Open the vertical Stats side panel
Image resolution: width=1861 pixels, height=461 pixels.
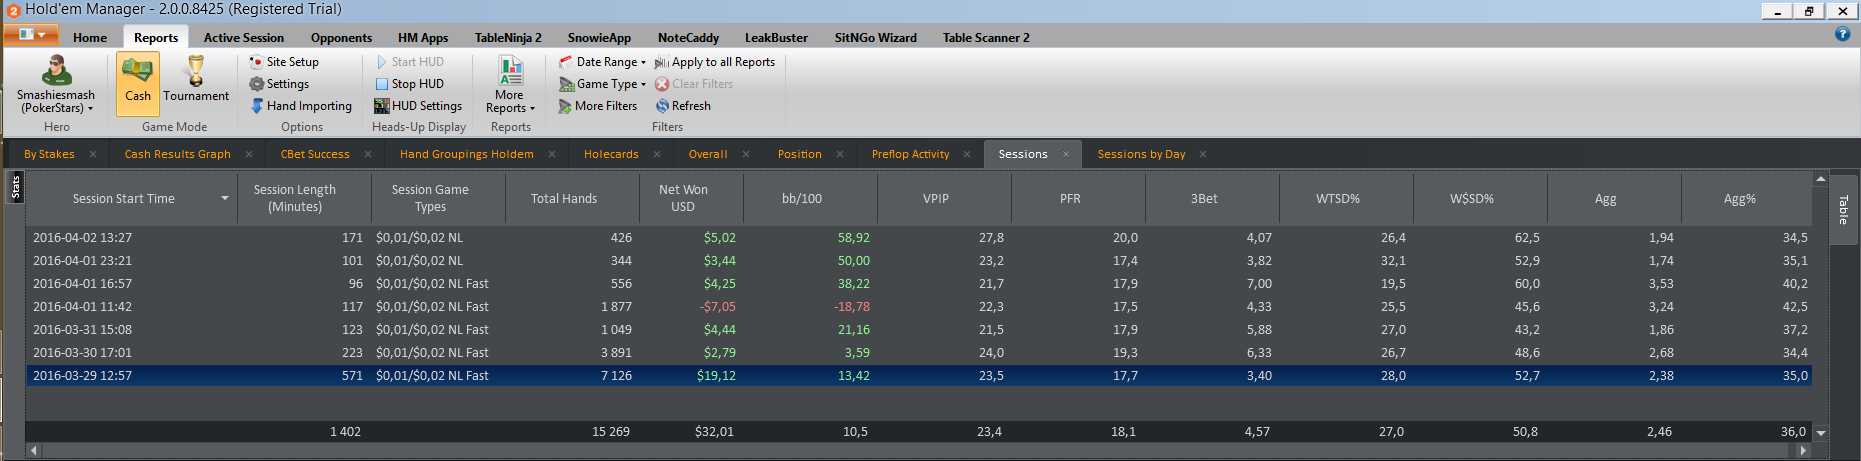(x=15, y=187)
